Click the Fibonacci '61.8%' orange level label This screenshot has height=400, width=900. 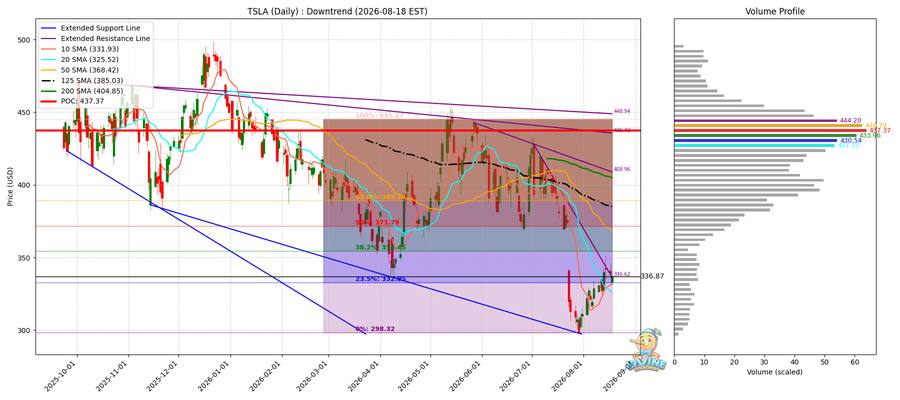click(x=381, y=197)
